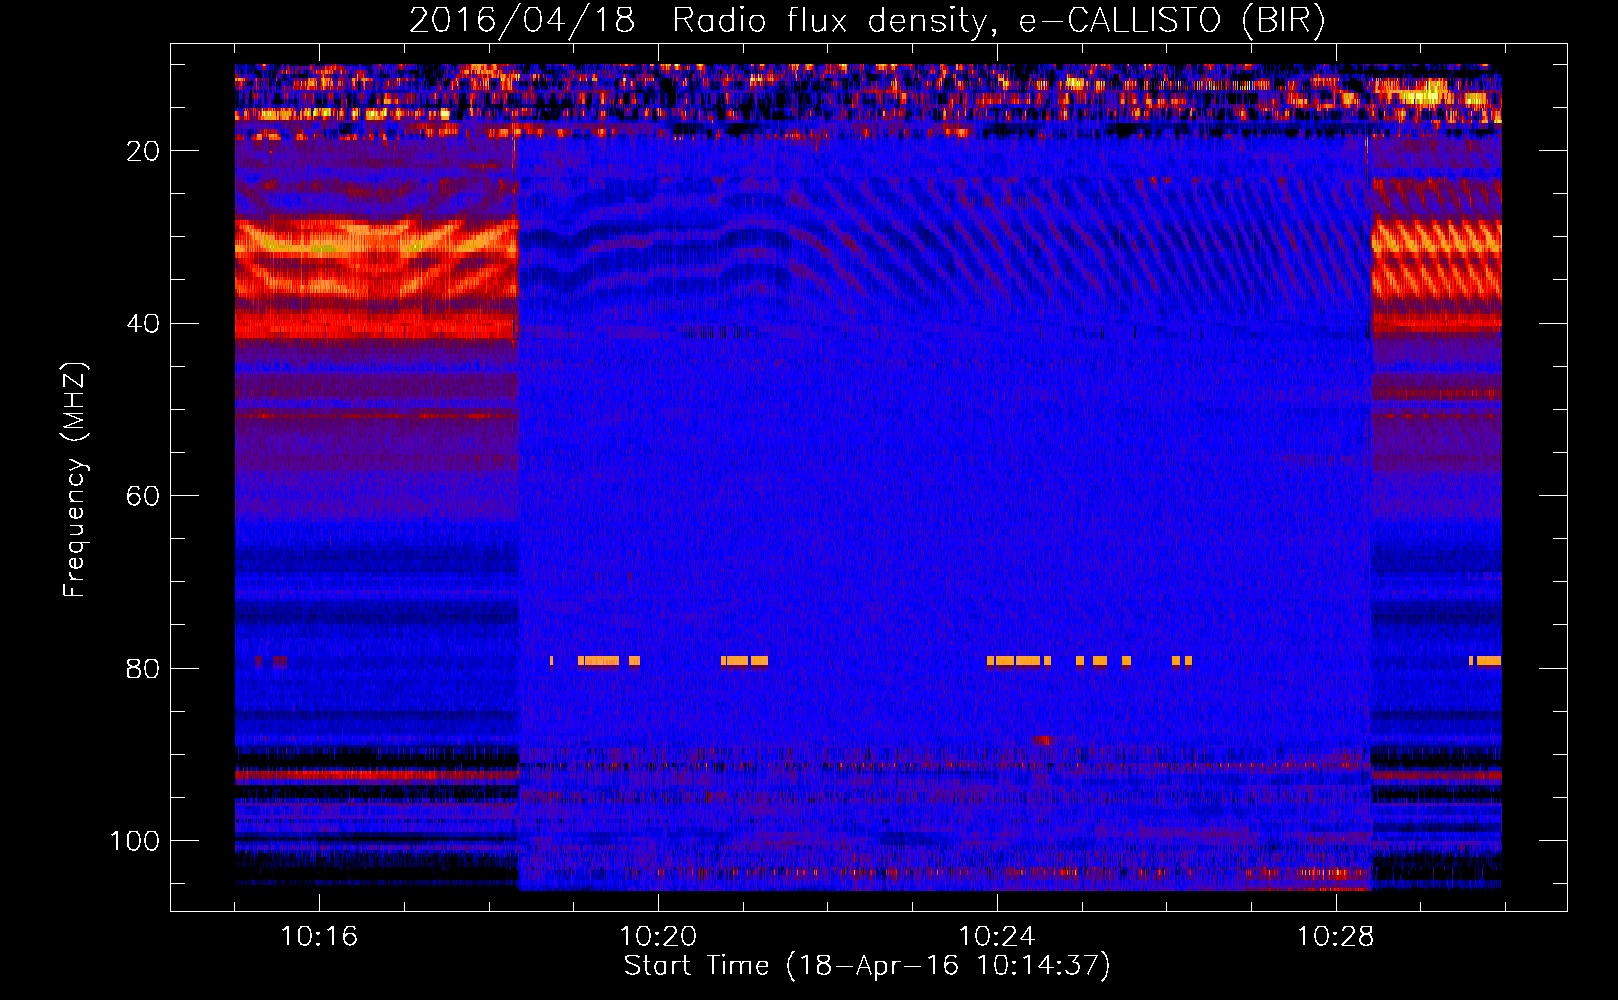Click the 10:16 time tick label

coord(319,937)
